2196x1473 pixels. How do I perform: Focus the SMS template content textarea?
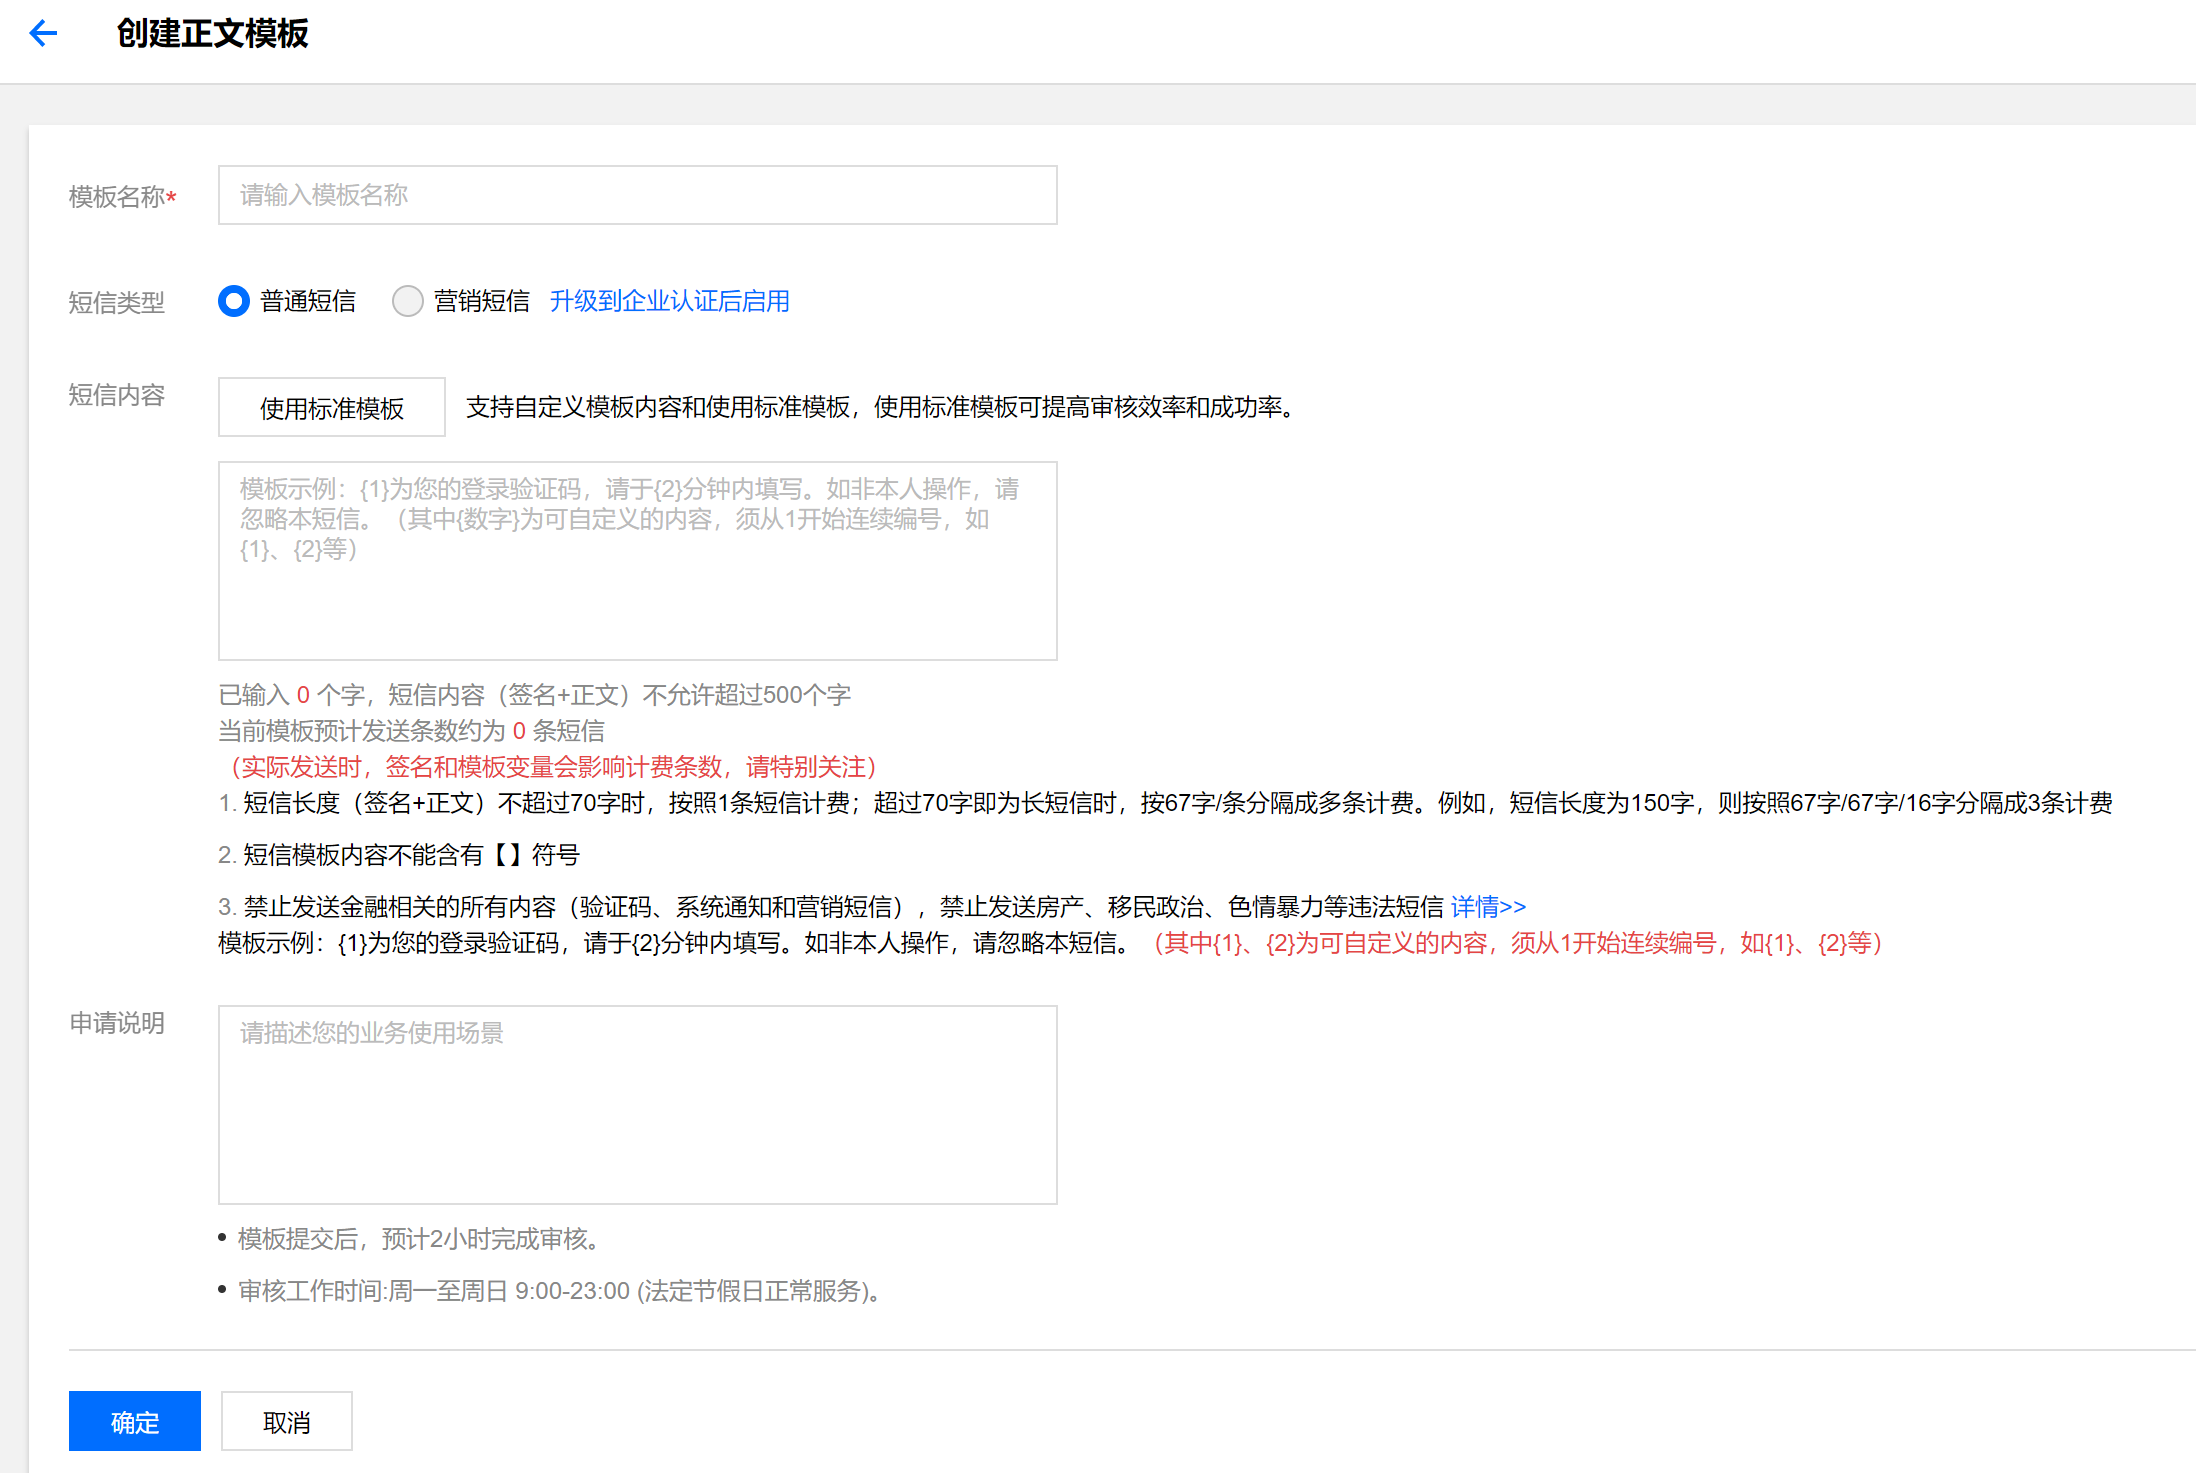[637, 560]
